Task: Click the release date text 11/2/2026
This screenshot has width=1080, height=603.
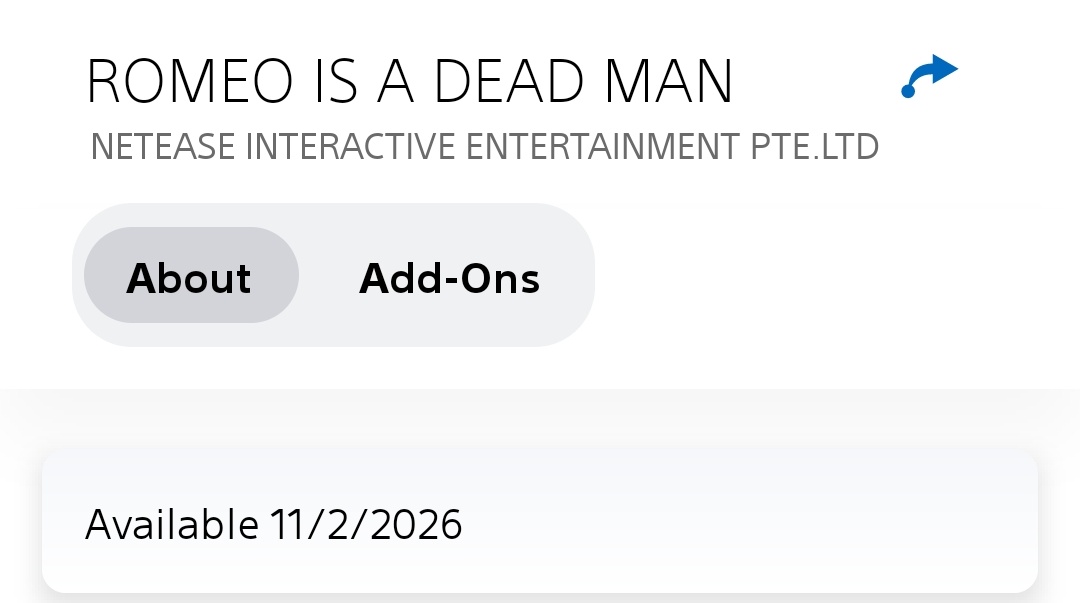Action: click(x=366, y=524)
